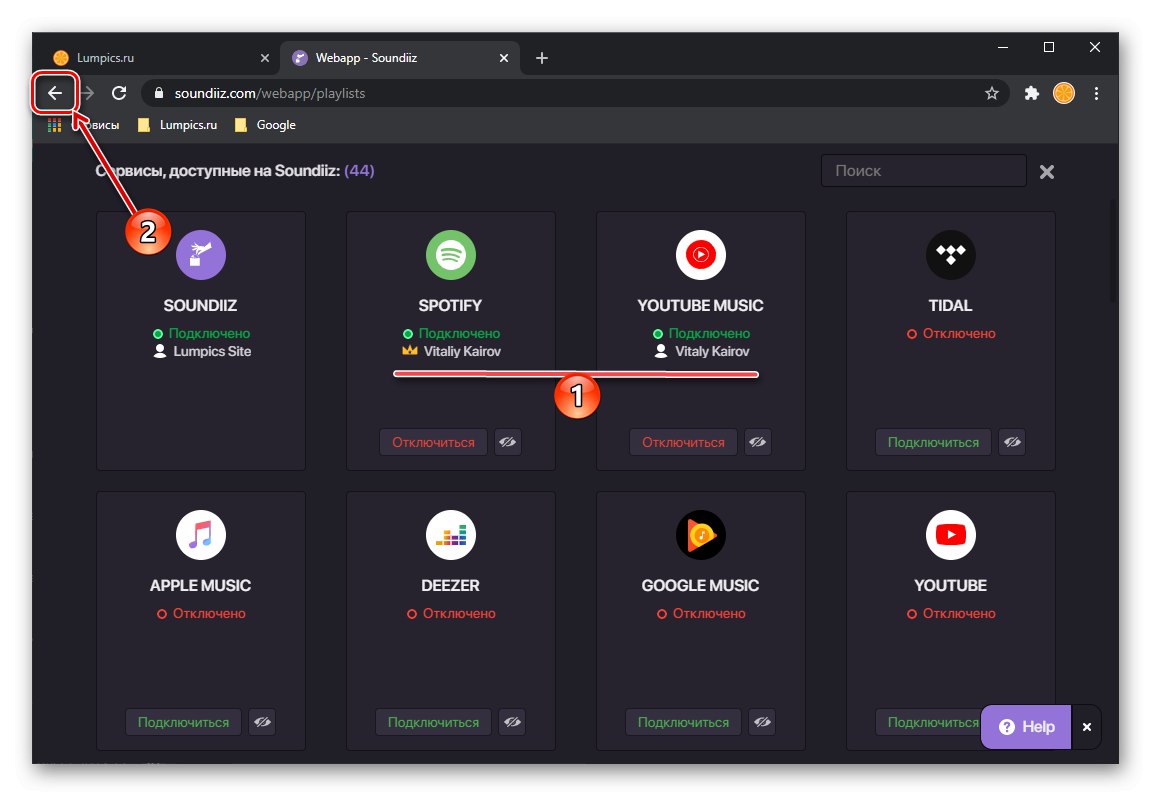The width and height of the screenshot is (1151, 796).
Task: Hide the Spotify service via eye icon
Action: 507,442
